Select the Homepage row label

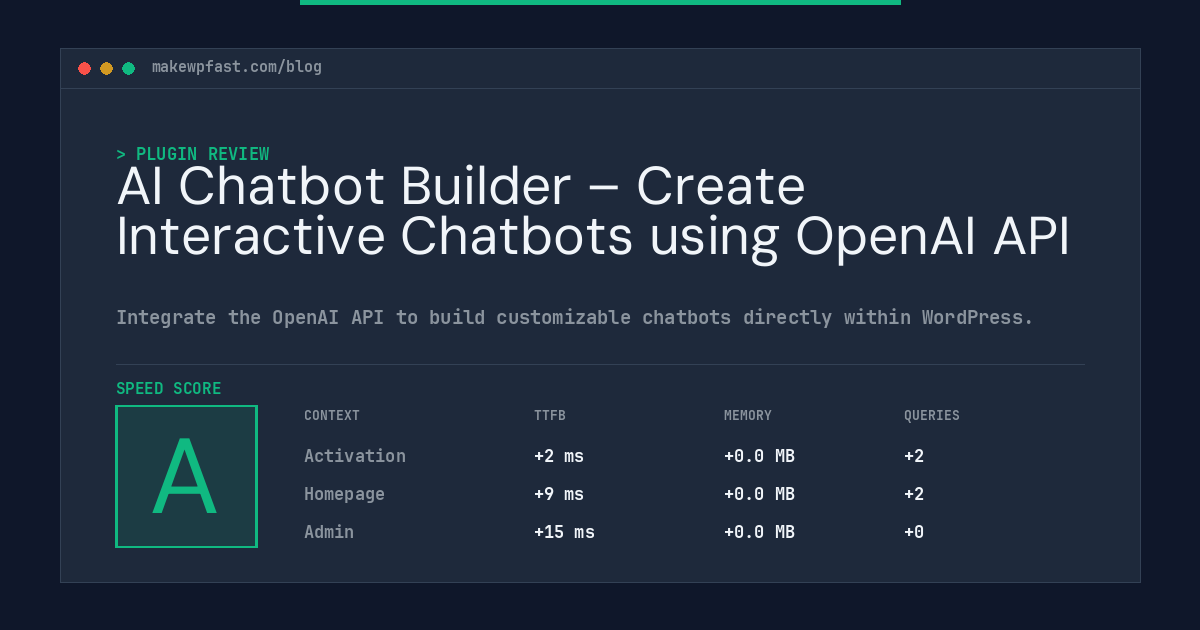344,494
